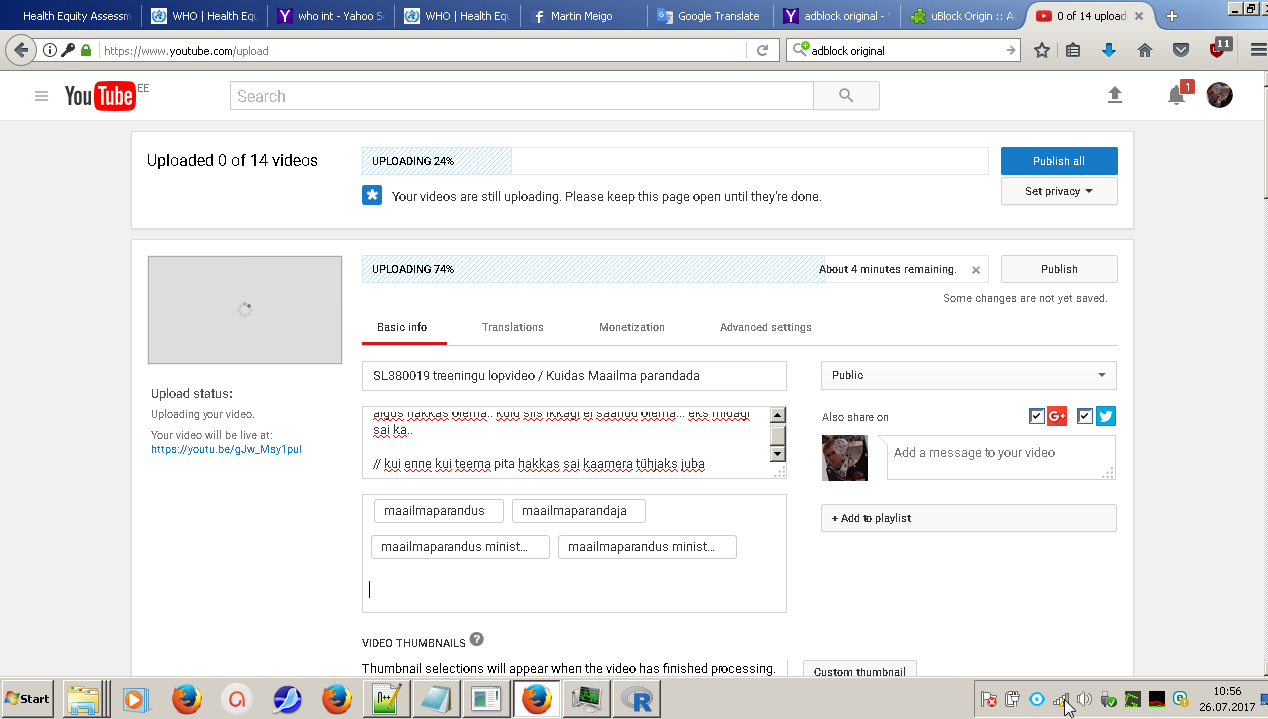Click the YouTube search input
Image resolution: width=1268 pixels, height=719 pixels.
[522, 96]
